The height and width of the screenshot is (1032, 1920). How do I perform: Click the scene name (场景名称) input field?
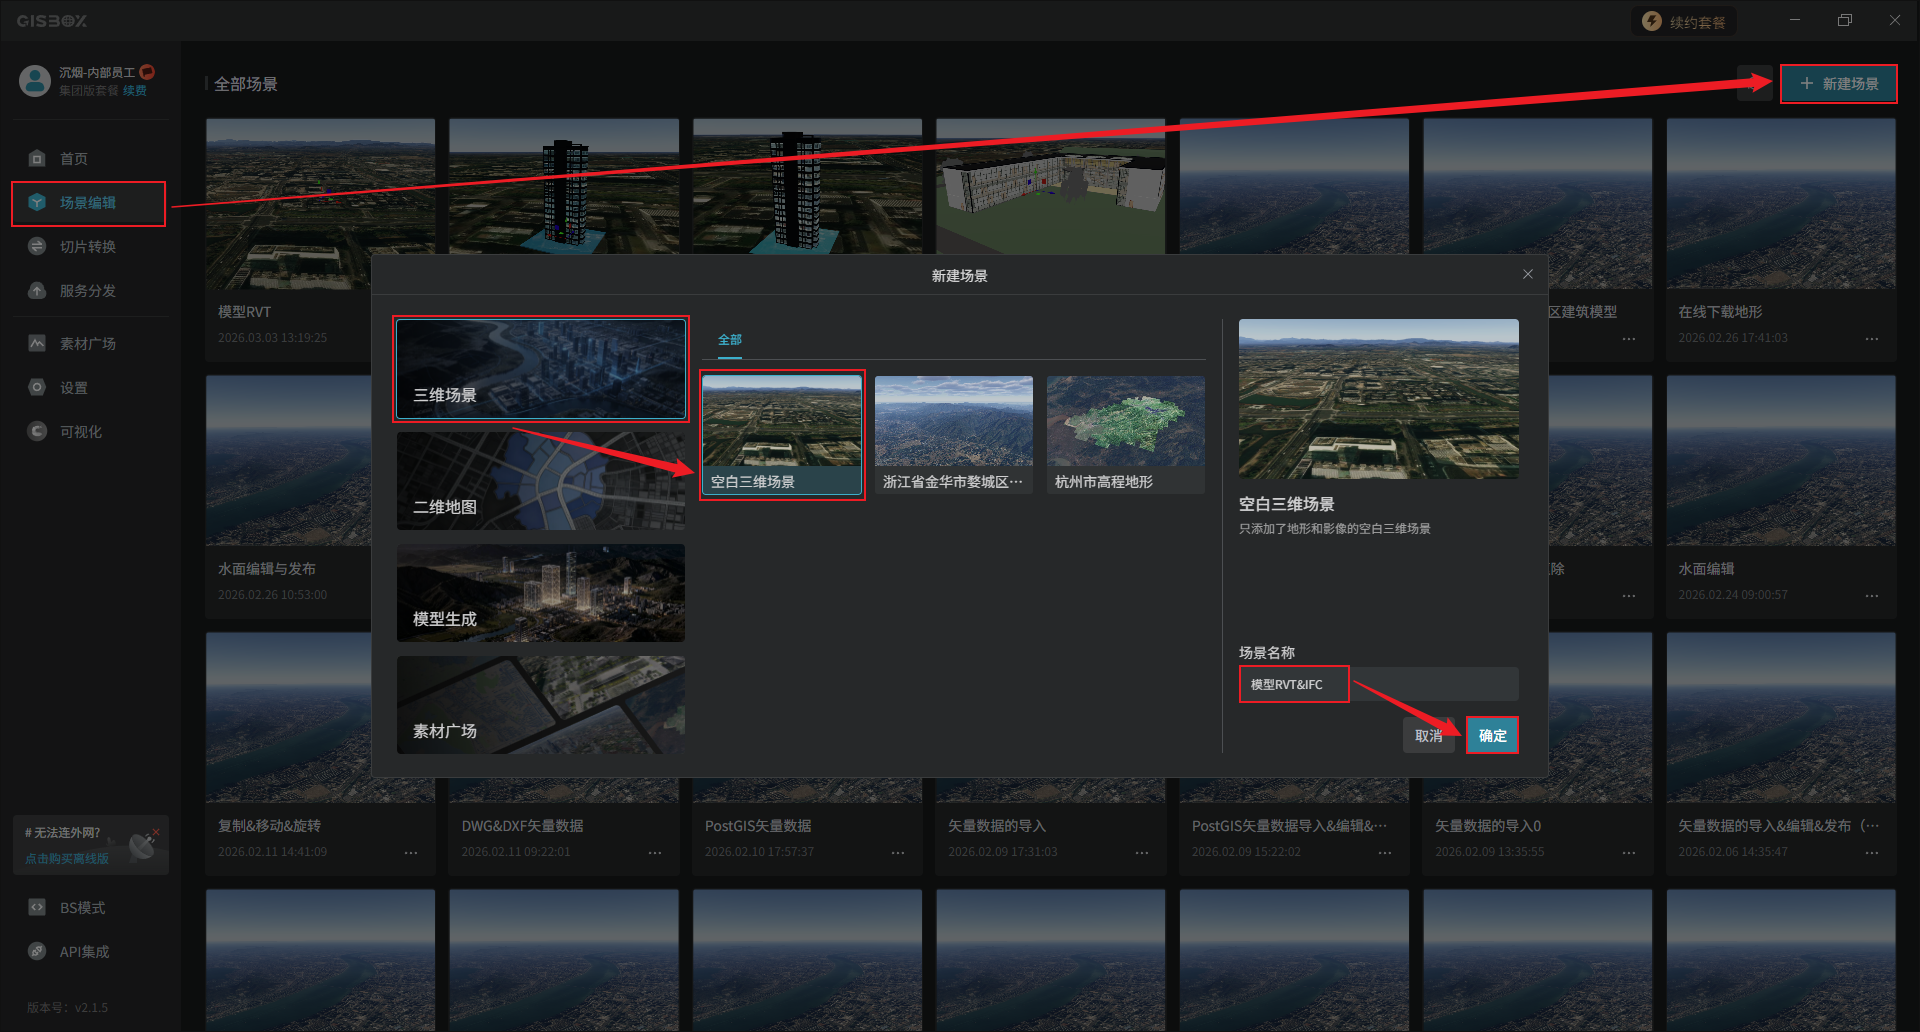[x=1378, y=685]
